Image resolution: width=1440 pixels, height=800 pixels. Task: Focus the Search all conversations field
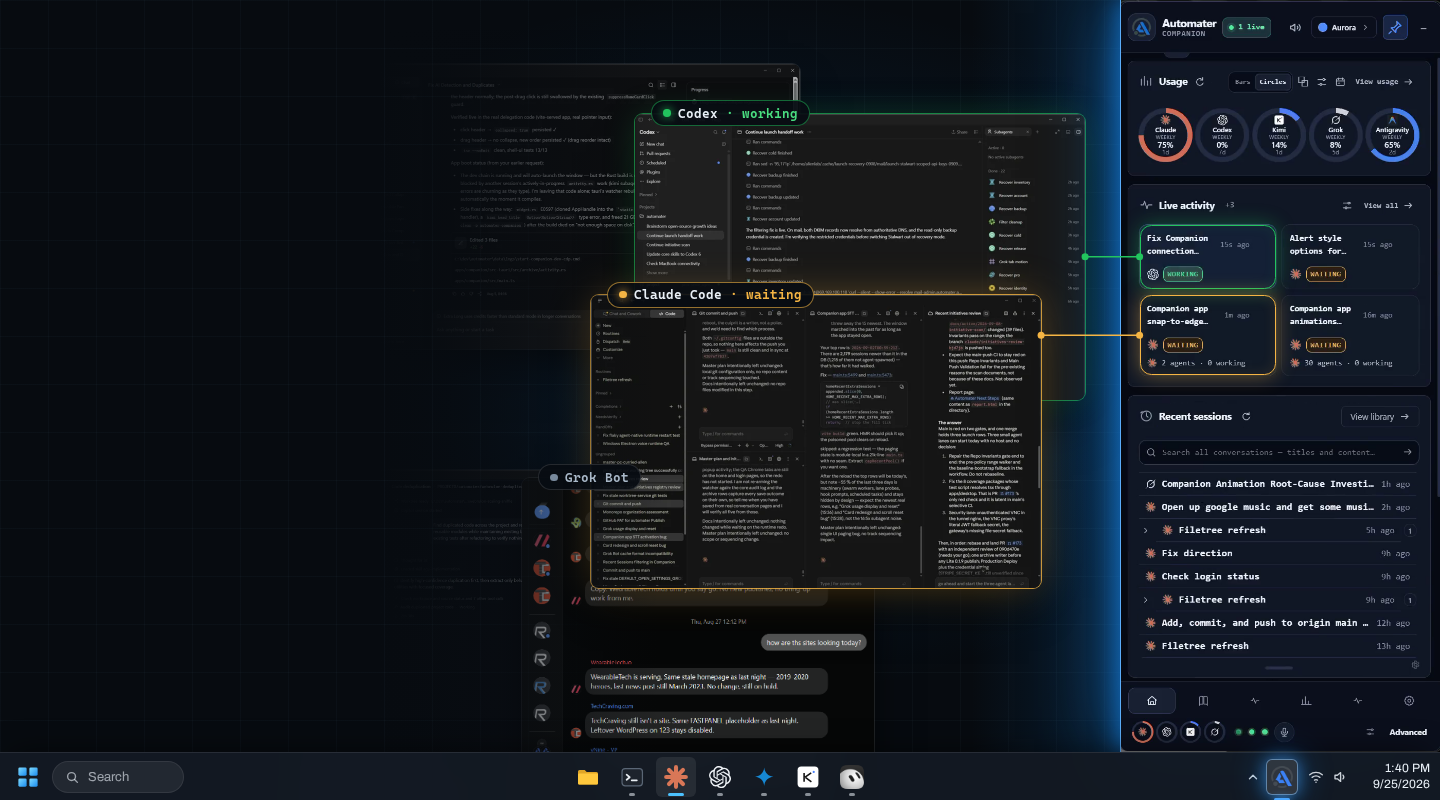click(x=1279, y=452)
